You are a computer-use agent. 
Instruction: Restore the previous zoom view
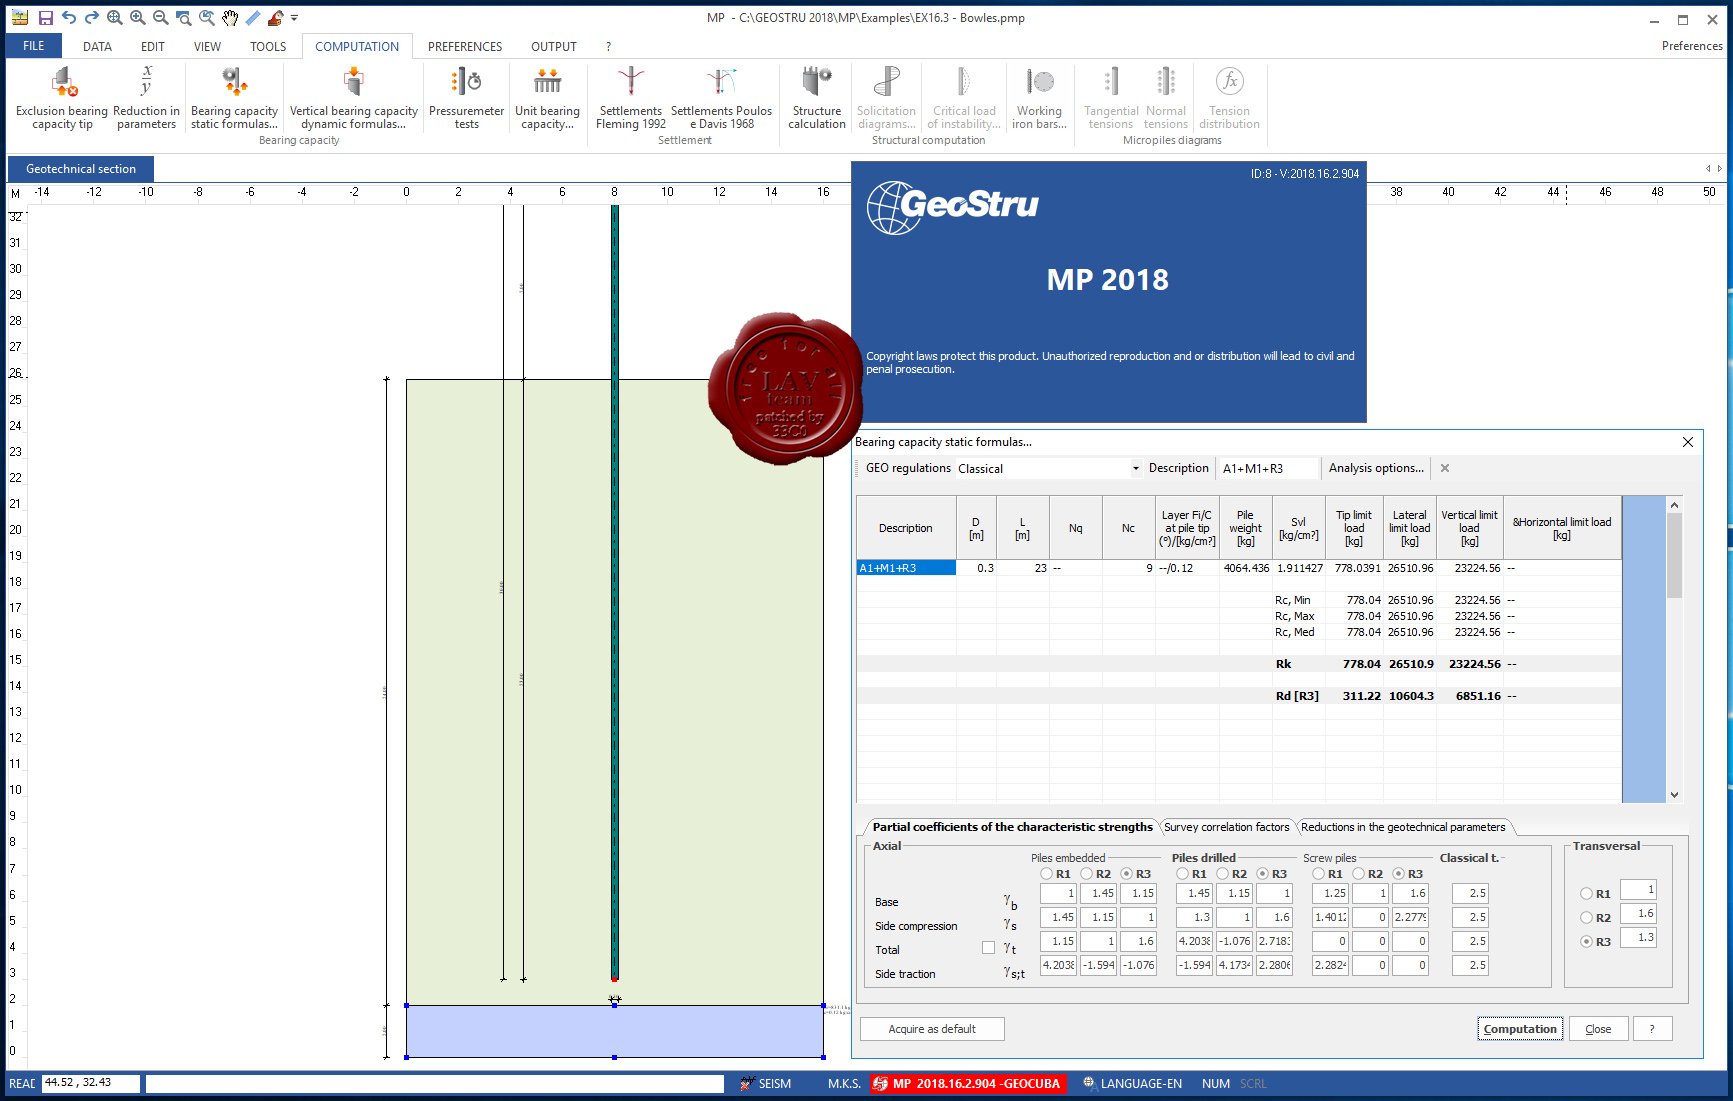pos(206,18)
